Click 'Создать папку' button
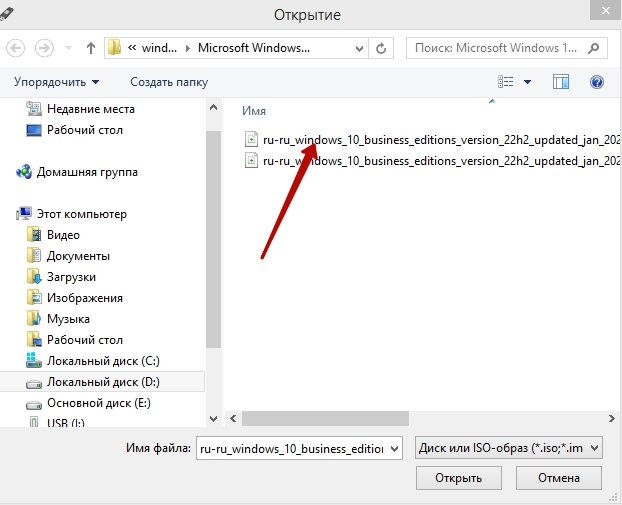Viewport: 622px width, 505px height. 169,82
